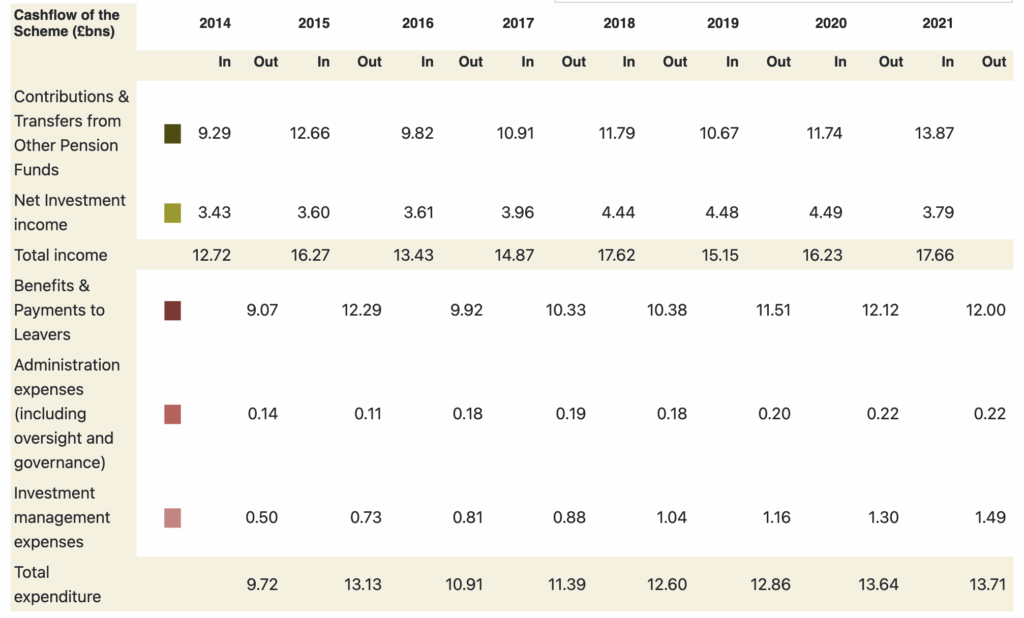This screenshot has height=618, width=1024.
Task: Click the 2014 year column header
Action: 215,23
